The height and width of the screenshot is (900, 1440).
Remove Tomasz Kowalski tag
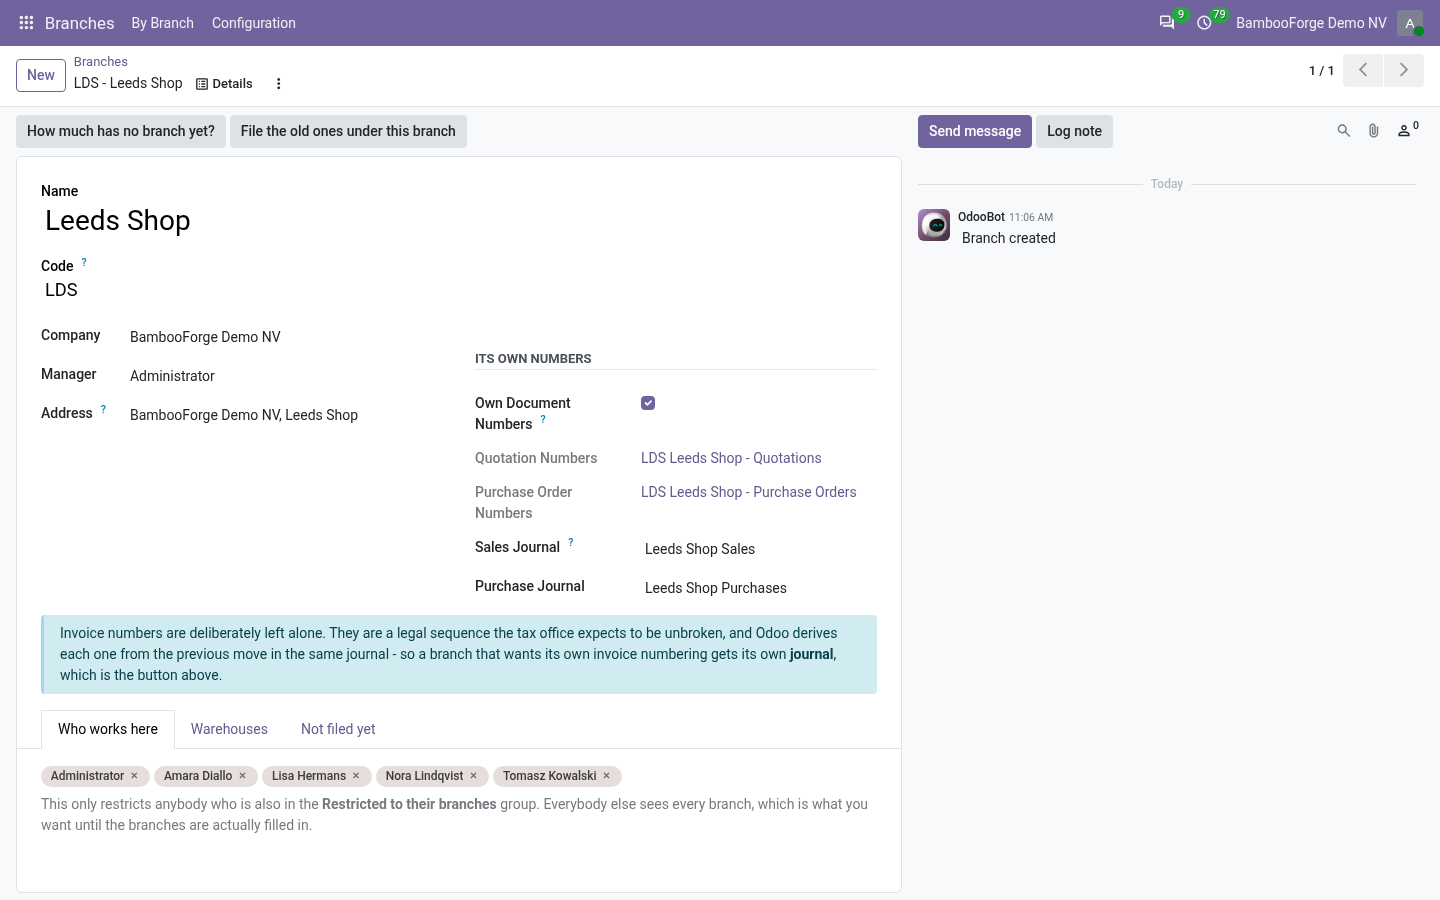point(606,776)
